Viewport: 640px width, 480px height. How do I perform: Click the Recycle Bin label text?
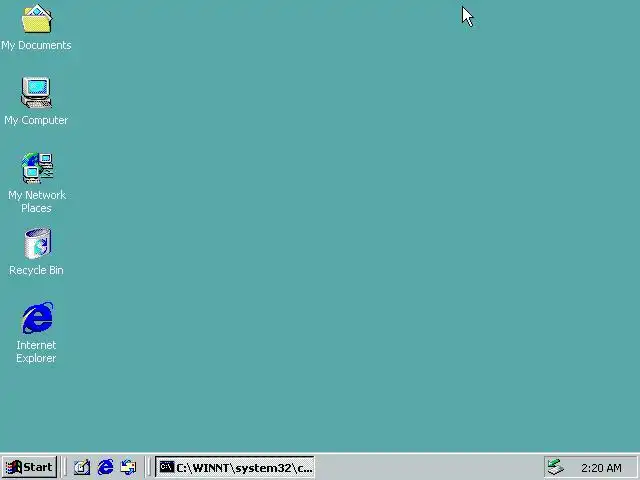[36, 270]
